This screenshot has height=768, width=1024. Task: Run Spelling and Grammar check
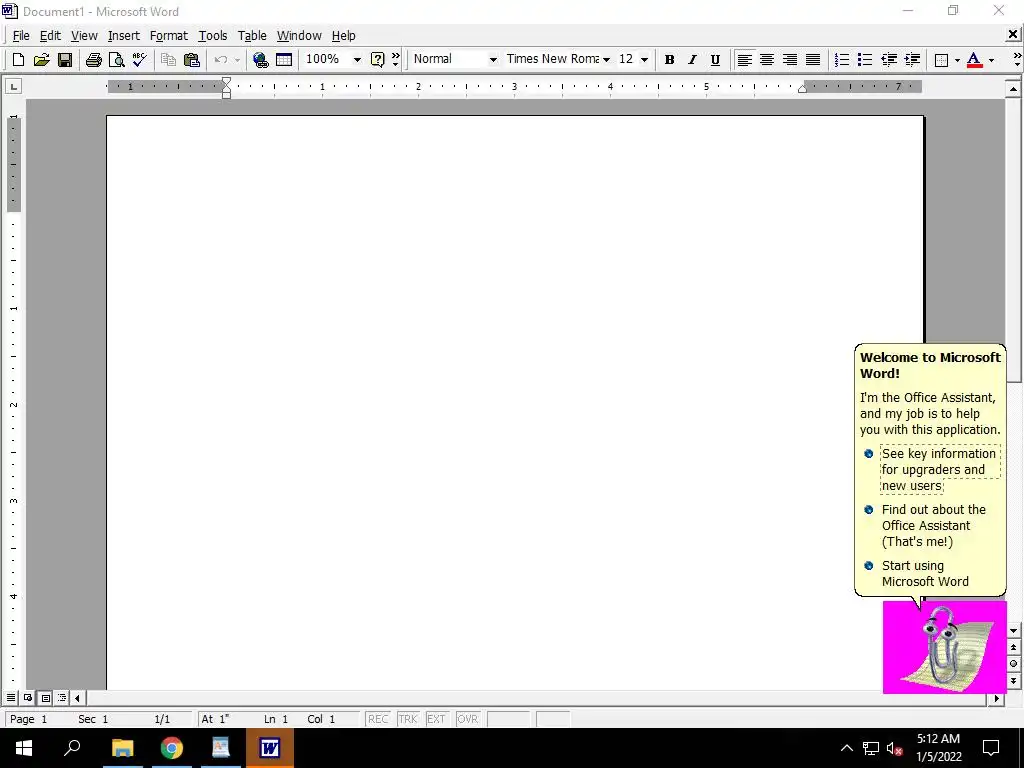coord(139,60)
